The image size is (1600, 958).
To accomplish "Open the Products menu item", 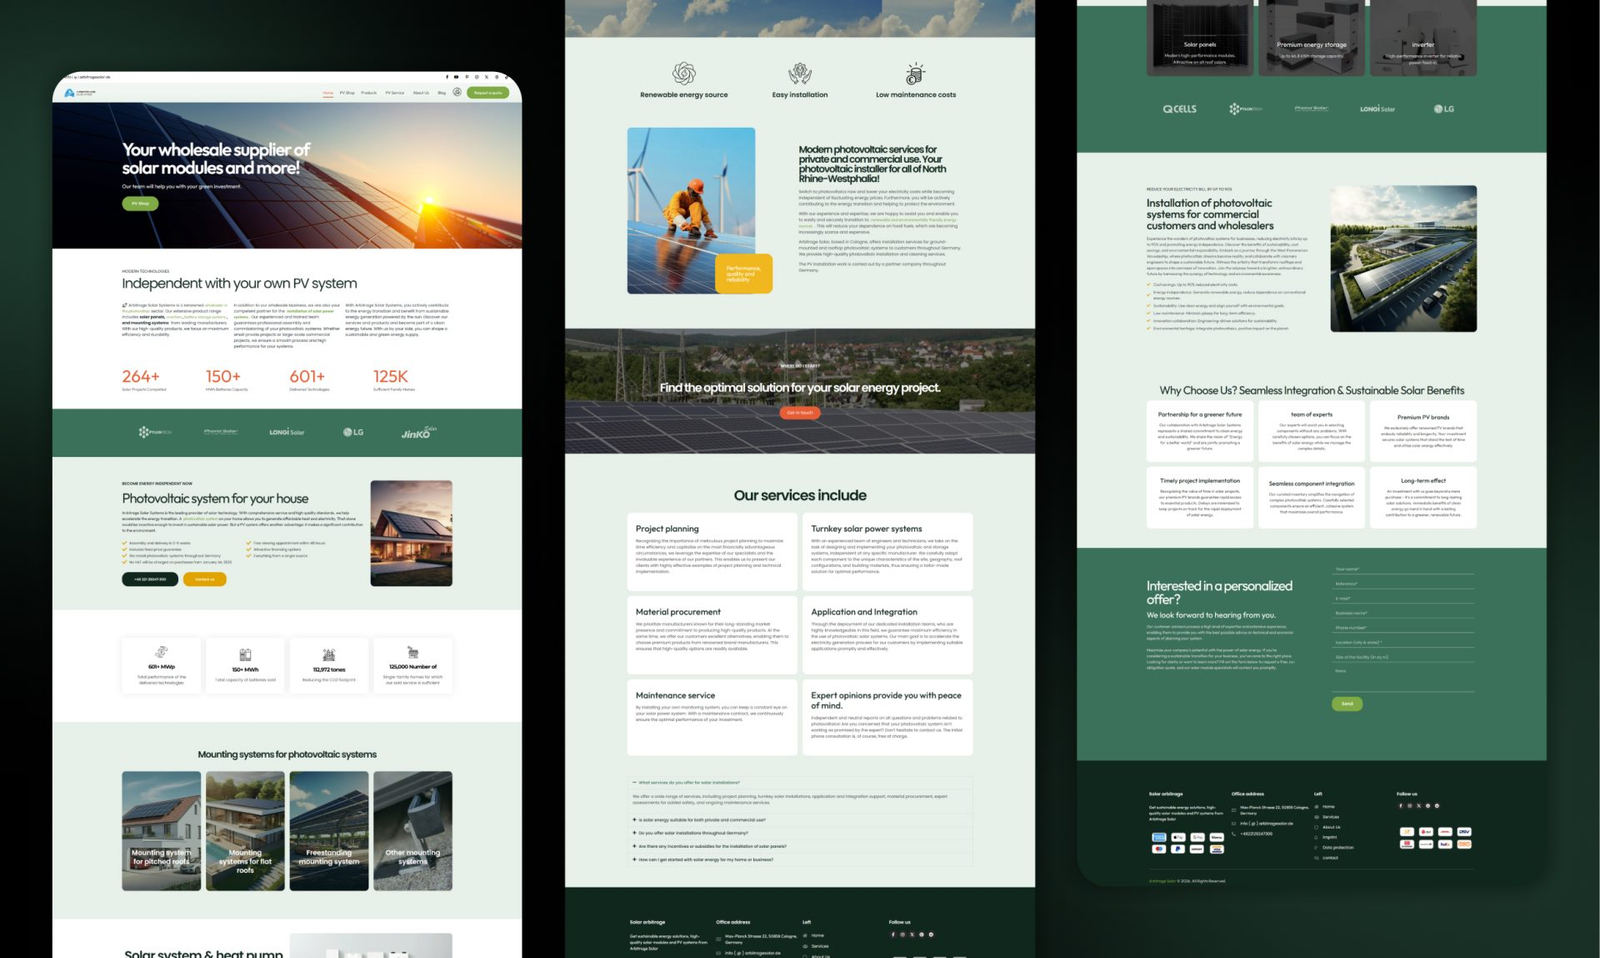I will pyautogui.click(x=369, y=93).
